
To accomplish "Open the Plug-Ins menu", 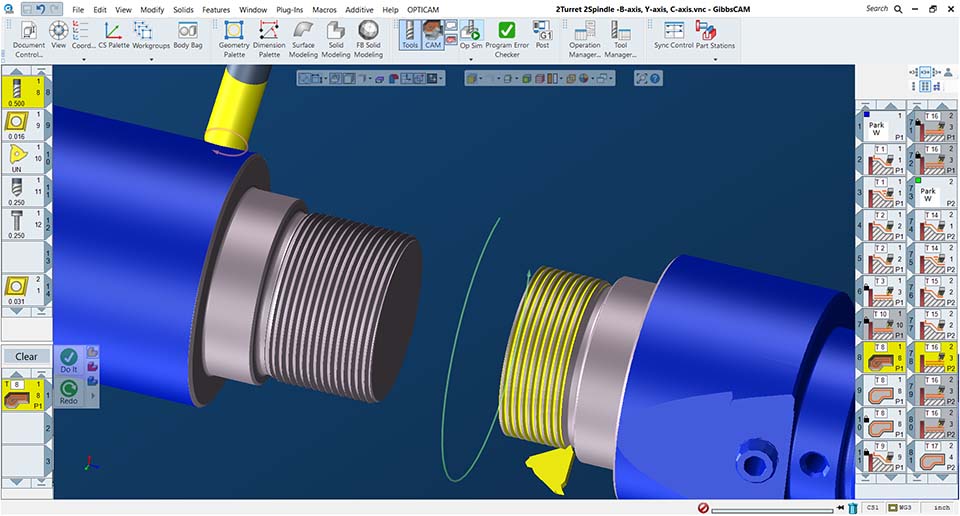I will point(290,10).
